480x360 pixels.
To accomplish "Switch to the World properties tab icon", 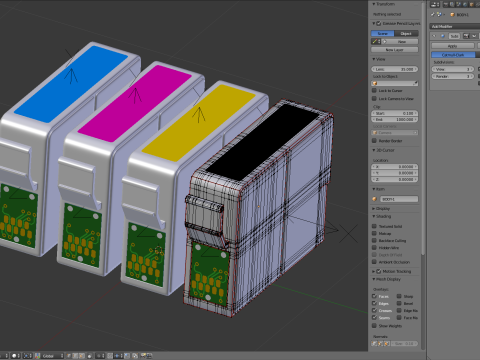I will click(465, 4).
